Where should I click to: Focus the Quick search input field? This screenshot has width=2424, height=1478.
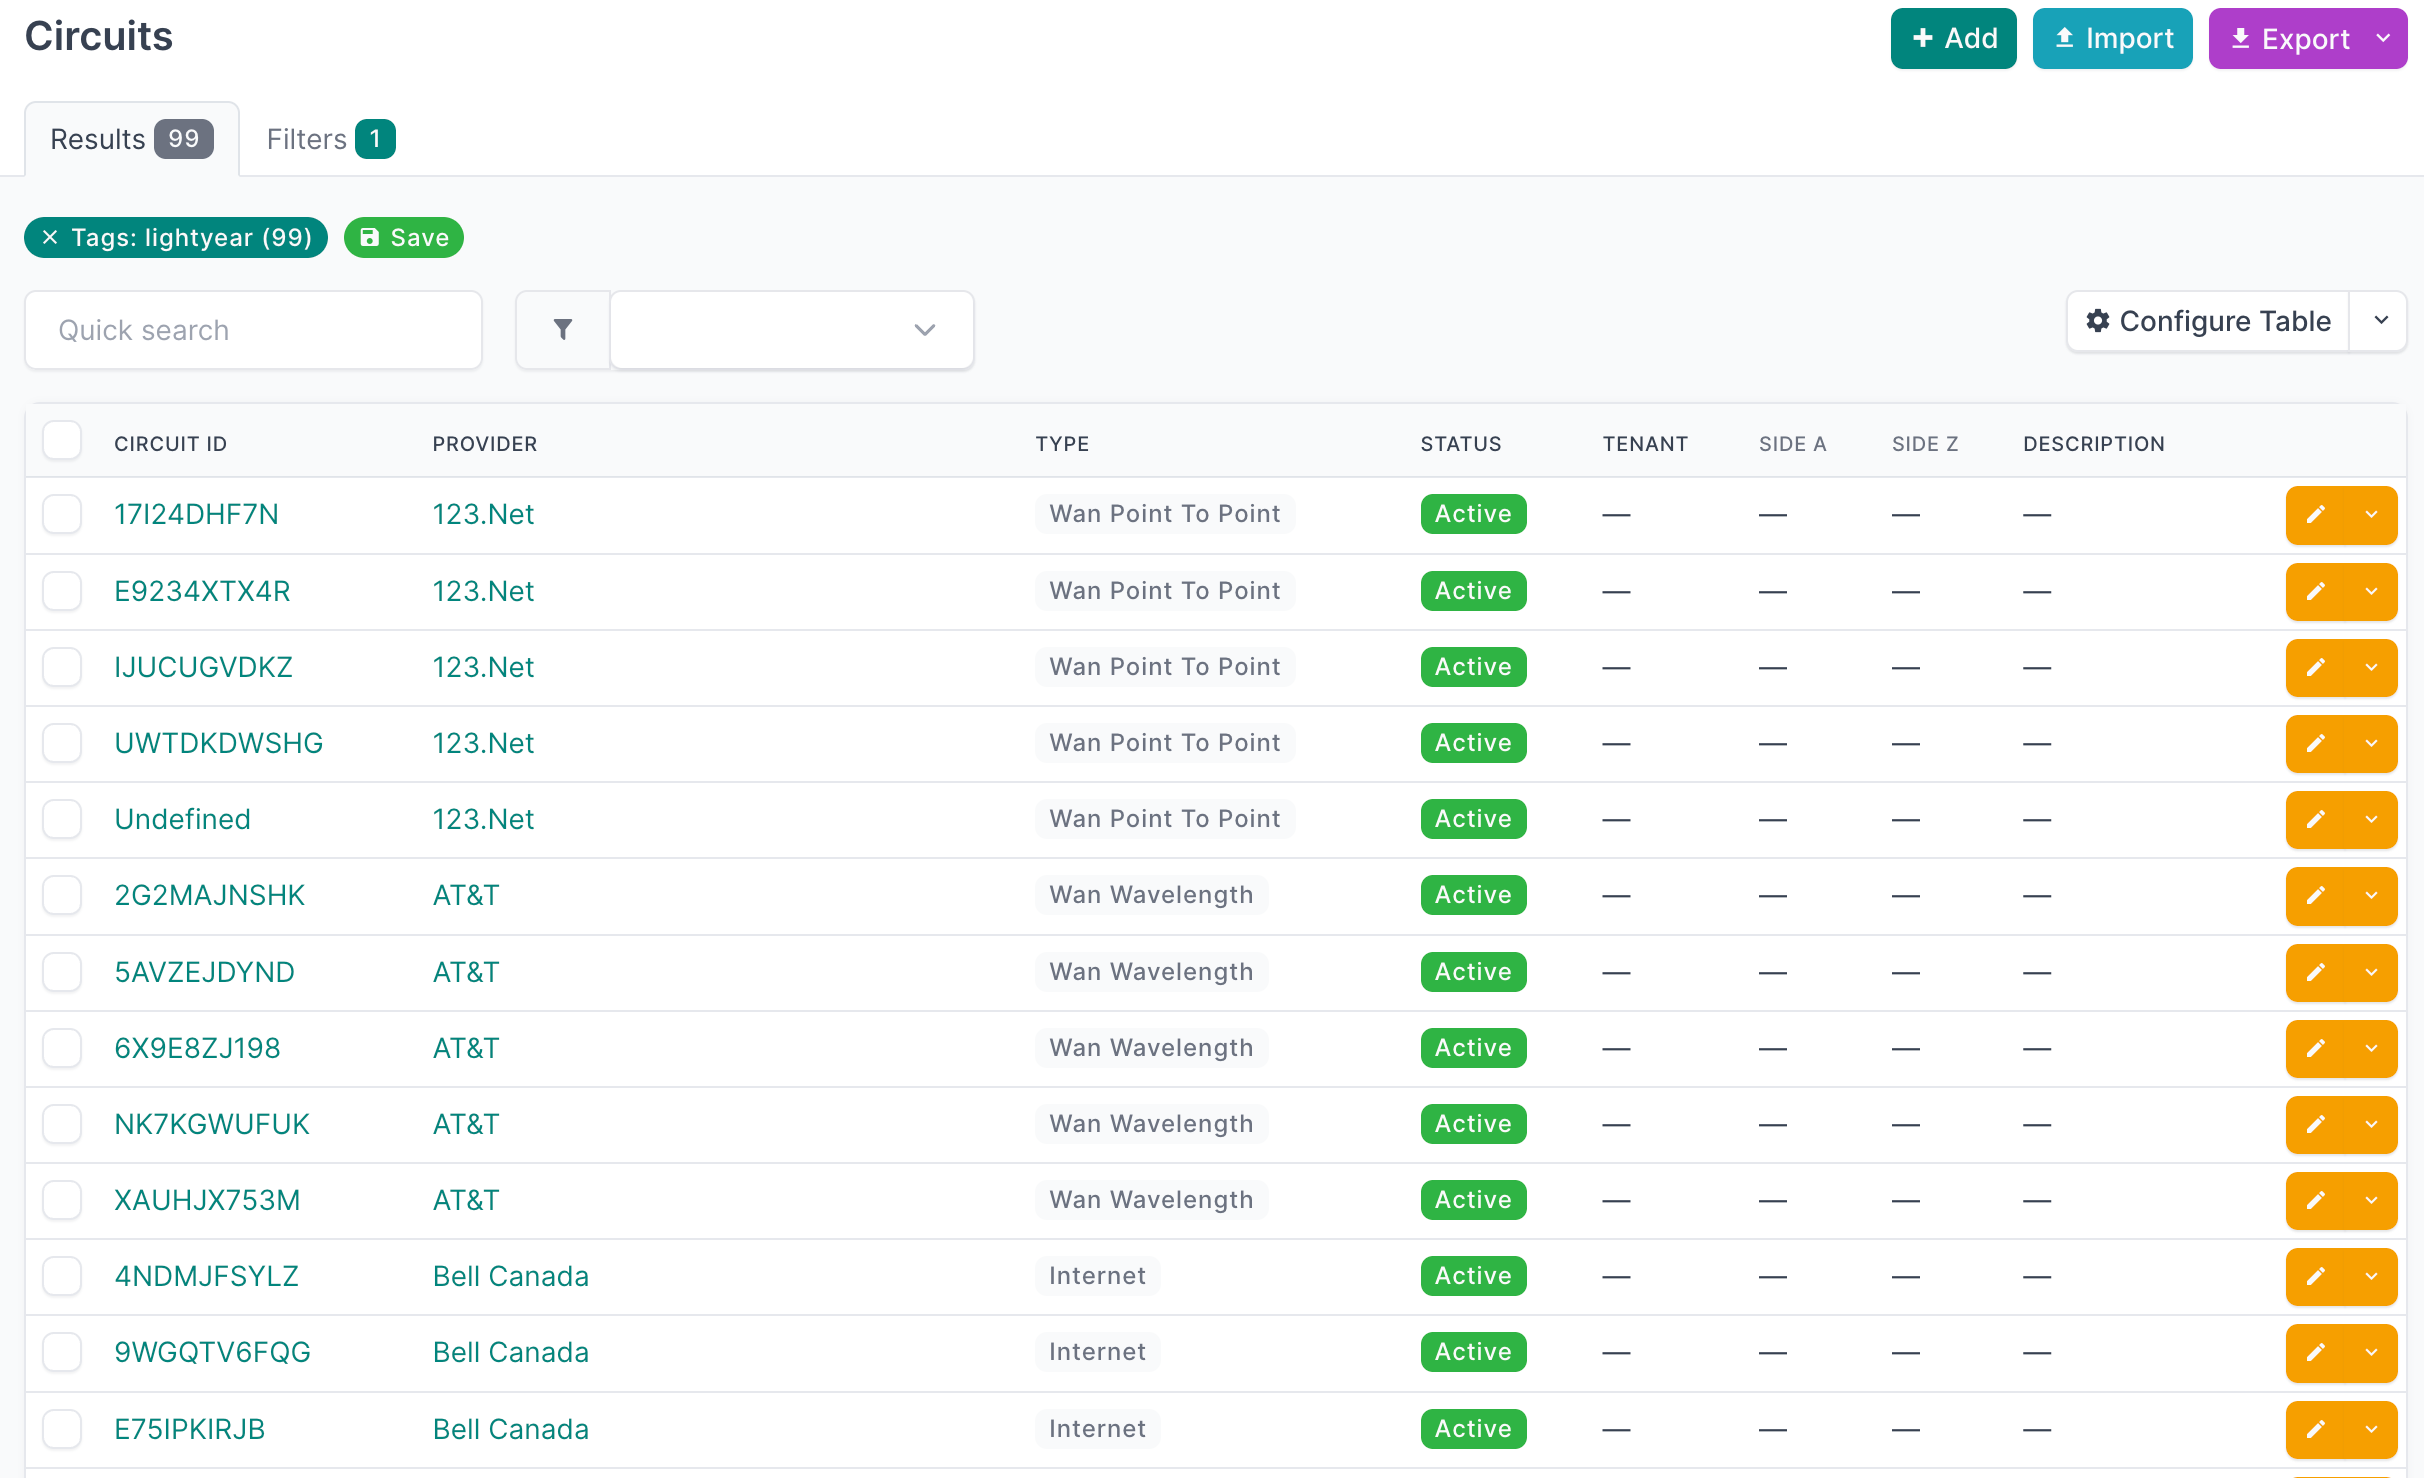[253, 330]
